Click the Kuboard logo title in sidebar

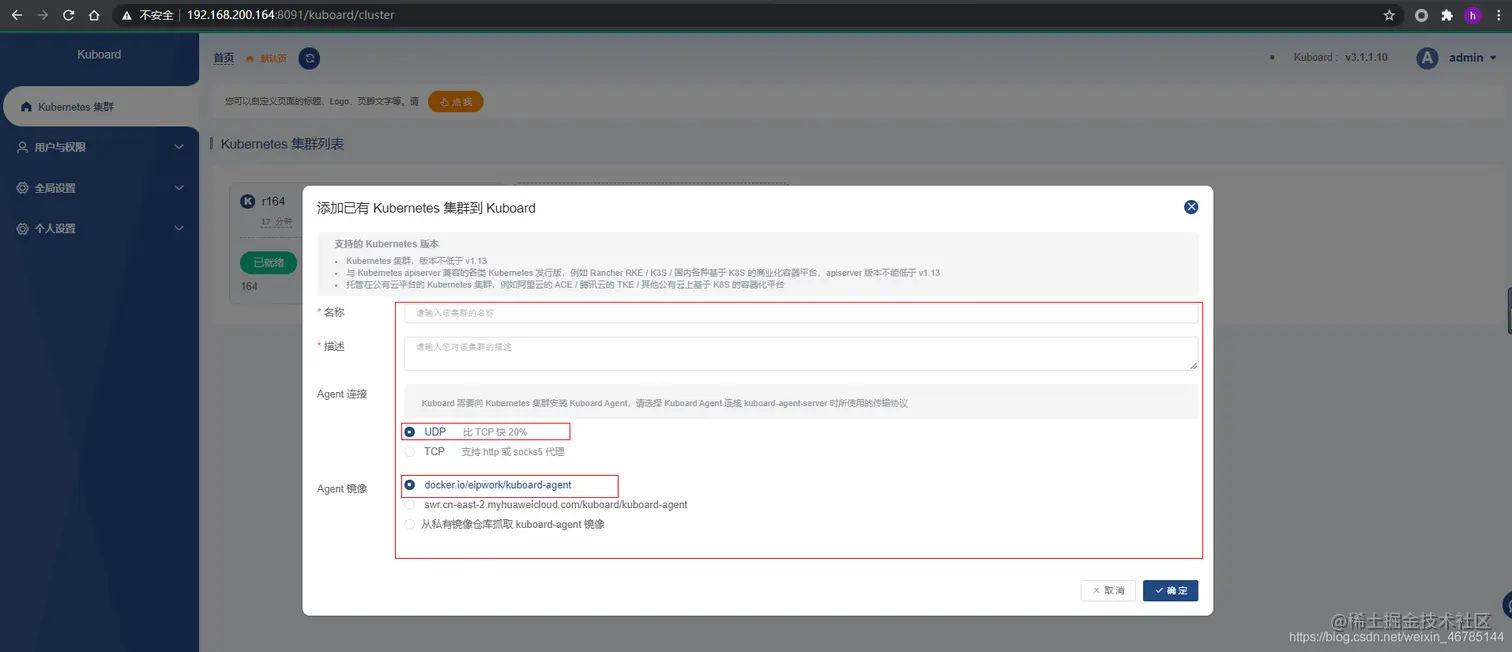coord(99,54)
